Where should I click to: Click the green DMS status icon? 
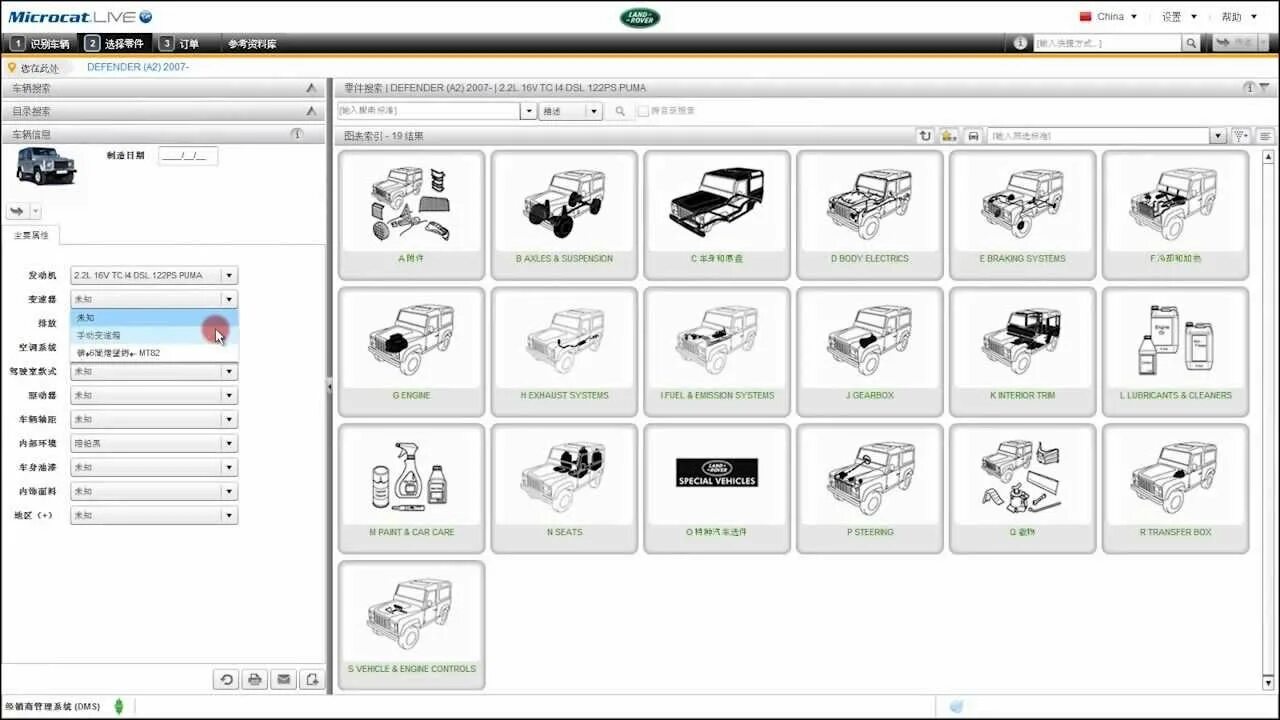(119, 706)
